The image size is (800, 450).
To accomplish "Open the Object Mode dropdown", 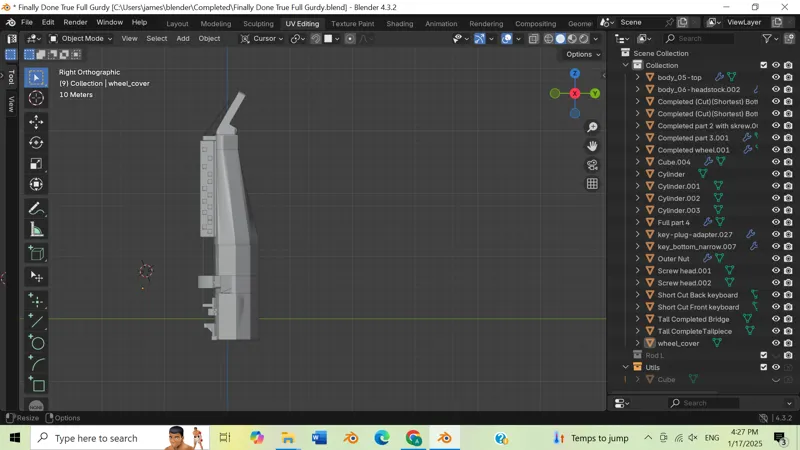I will [x=81, y=39].
